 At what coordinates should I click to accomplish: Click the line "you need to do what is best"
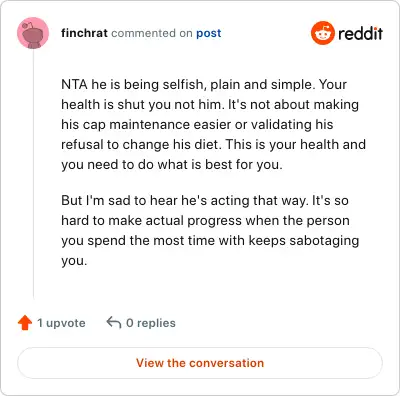tap(172, 164)
